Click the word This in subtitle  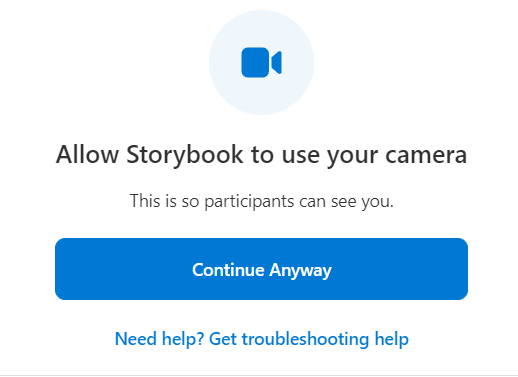tap(145, 201)
